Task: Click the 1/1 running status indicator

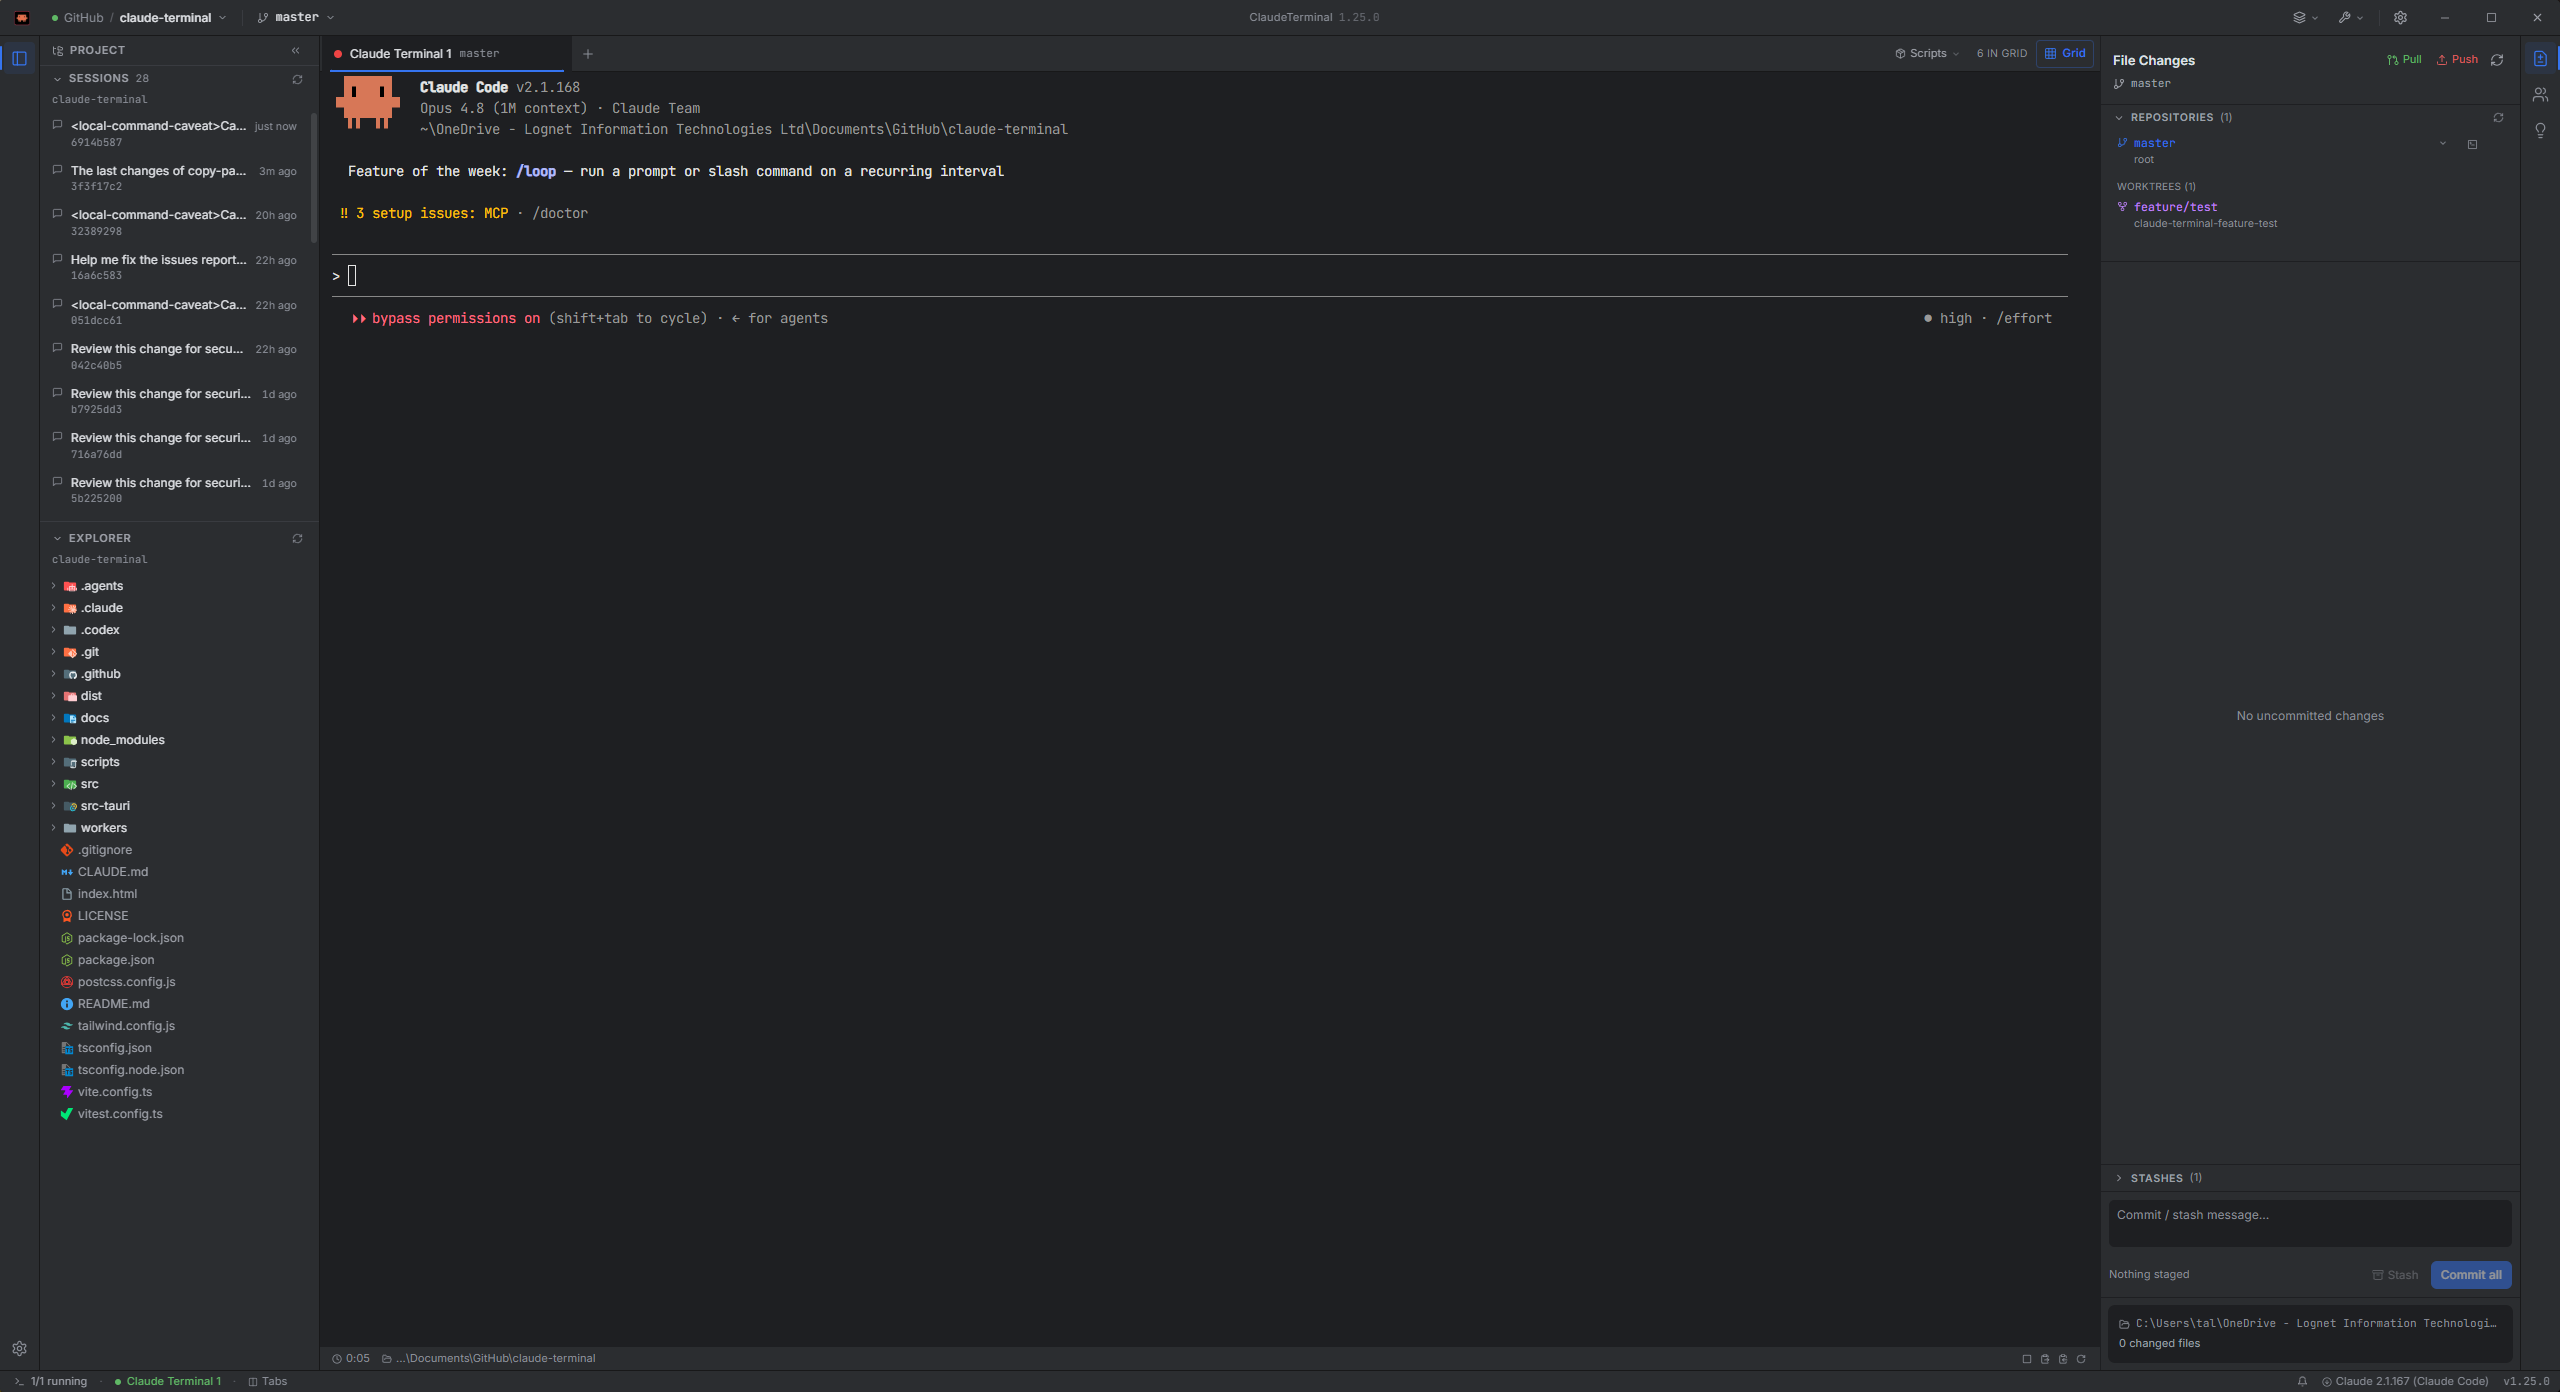Action: coord(50,1383)
